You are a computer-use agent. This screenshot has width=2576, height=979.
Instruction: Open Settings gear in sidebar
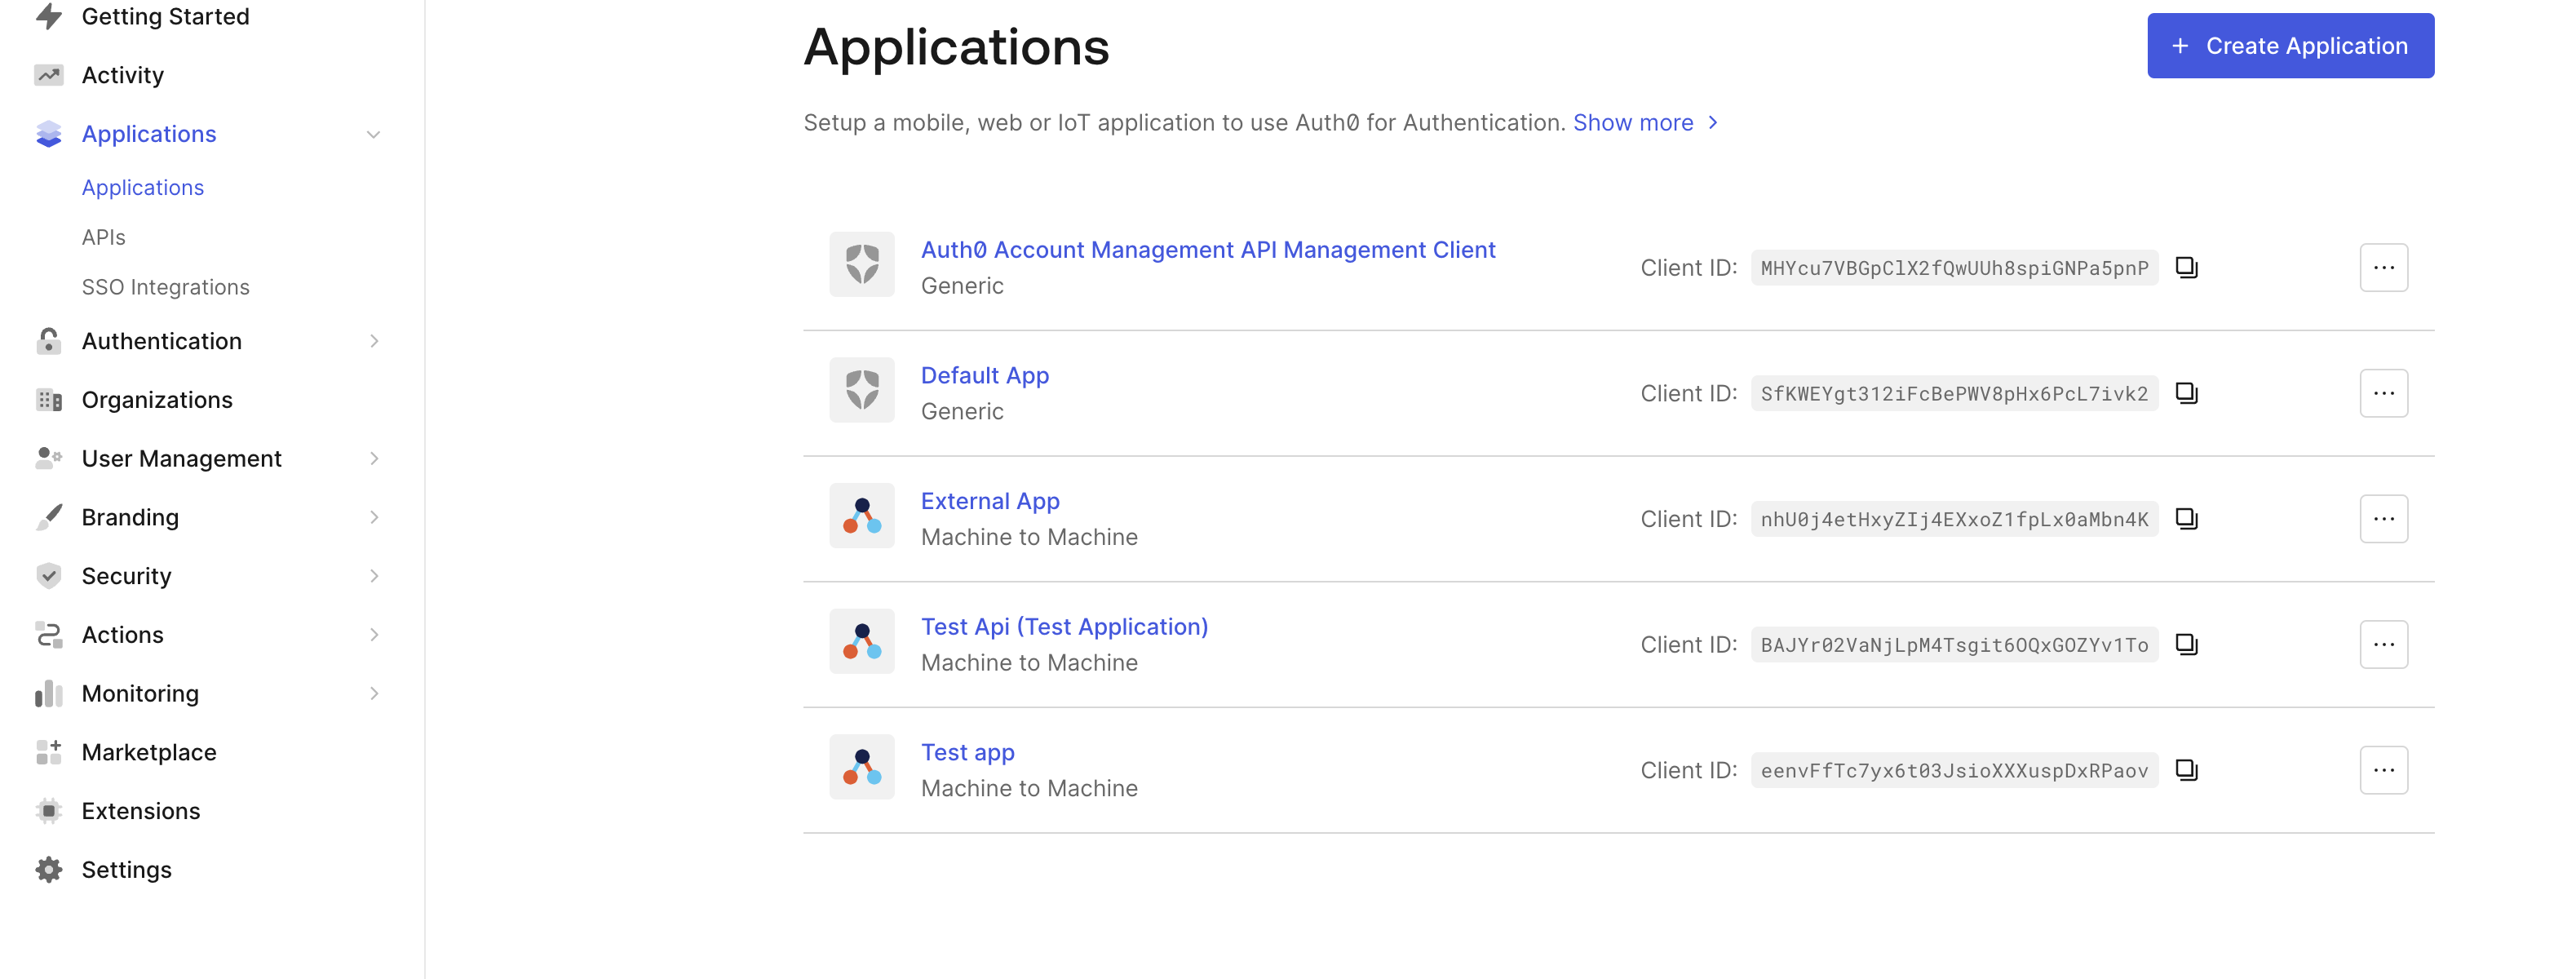pyautogui.click(x=48, y=869)
